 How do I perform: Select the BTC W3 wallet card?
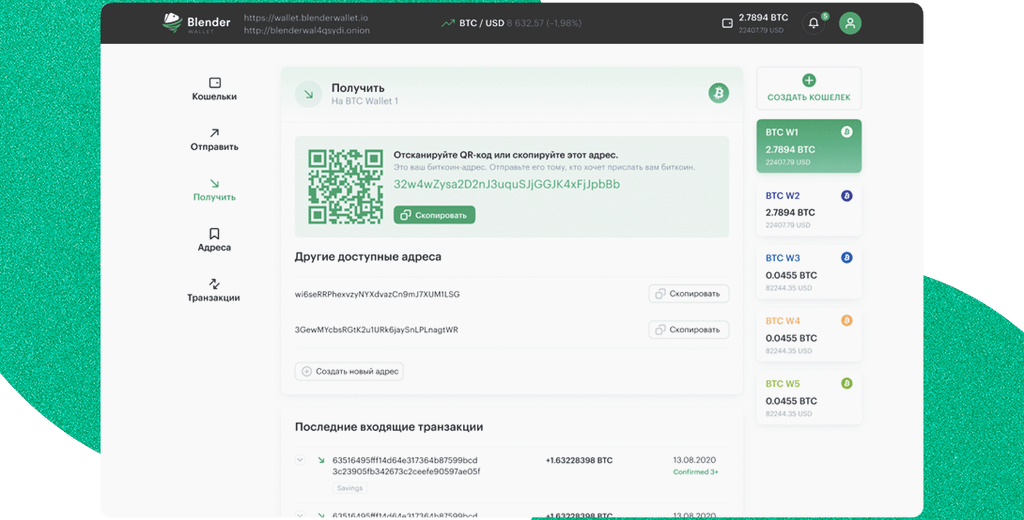click(808, 272)
